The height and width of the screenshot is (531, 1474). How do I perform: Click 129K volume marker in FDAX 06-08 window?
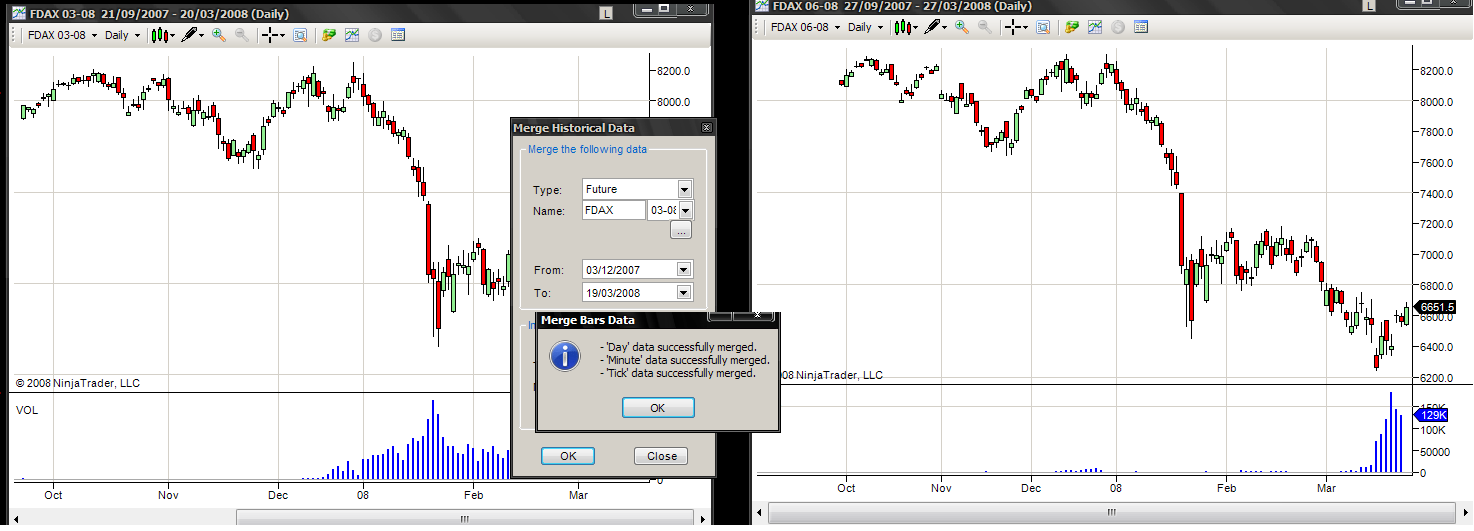tap(1431, 414)
